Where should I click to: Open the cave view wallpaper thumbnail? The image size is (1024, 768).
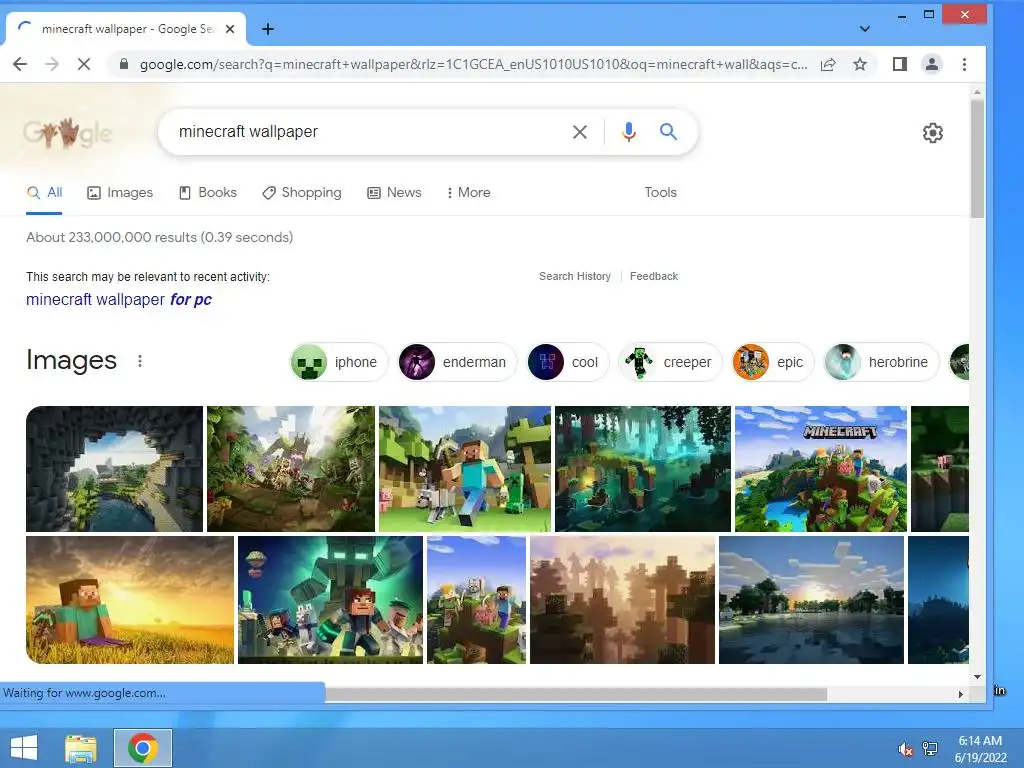[114, 469]
